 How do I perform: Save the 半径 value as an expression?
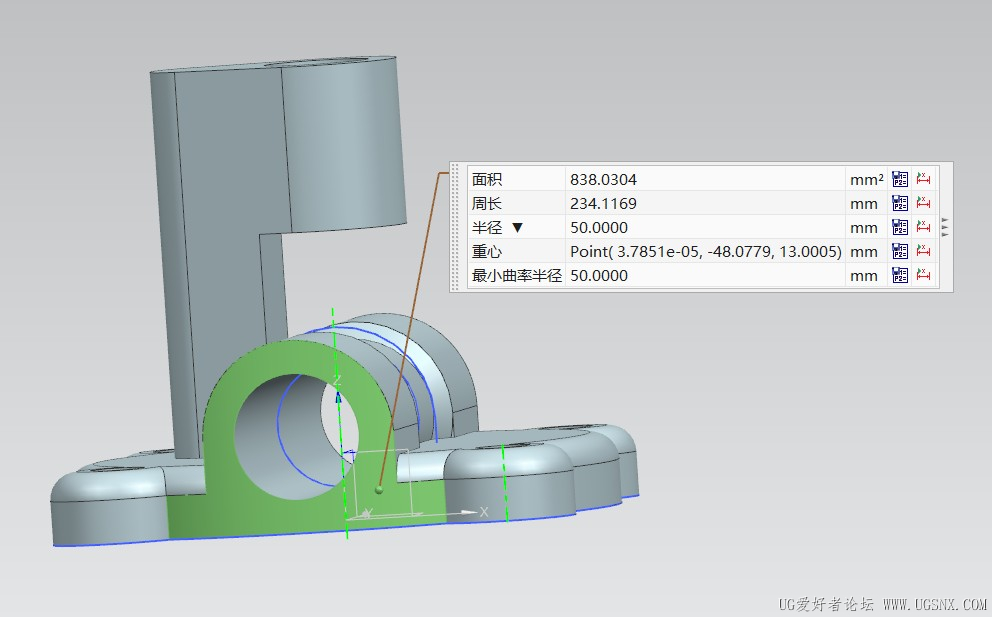pyautogui.click(x=900, y=227)
